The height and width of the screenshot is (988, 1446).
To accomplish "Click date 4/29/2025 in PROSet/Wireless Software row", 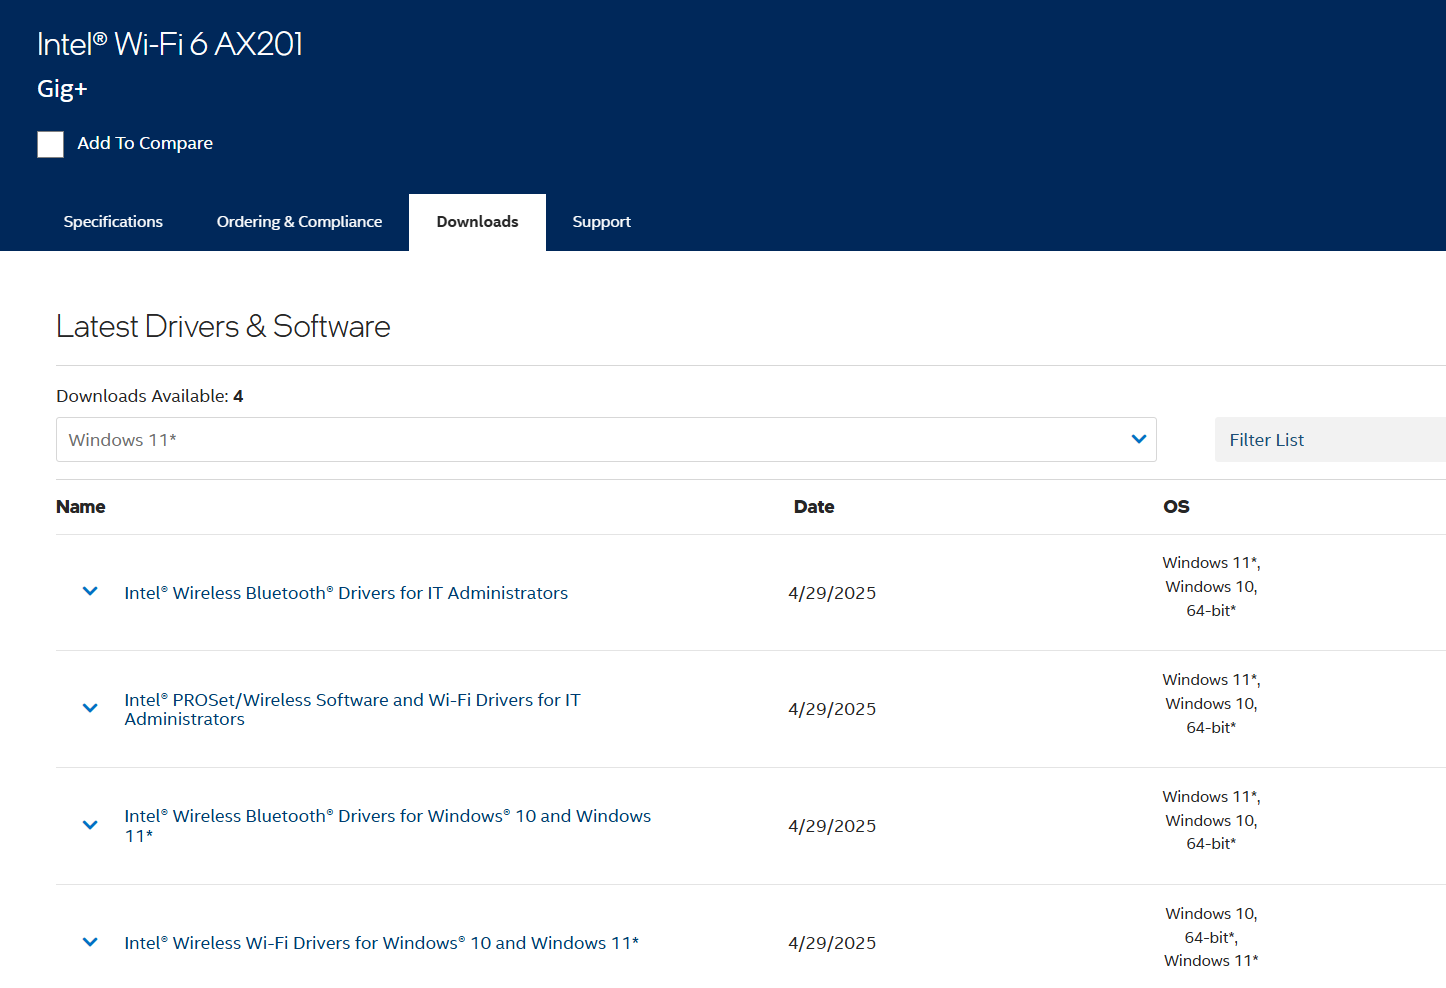I will pos(832,709).
